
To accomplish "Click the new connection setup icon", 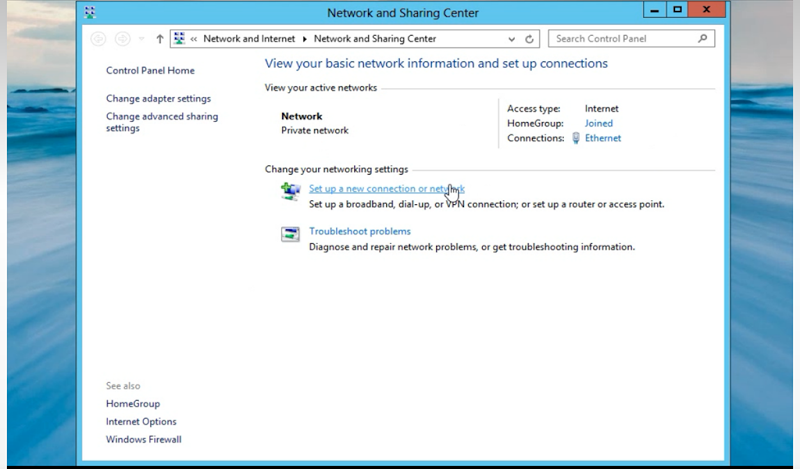I will click(x=291, y=192).
